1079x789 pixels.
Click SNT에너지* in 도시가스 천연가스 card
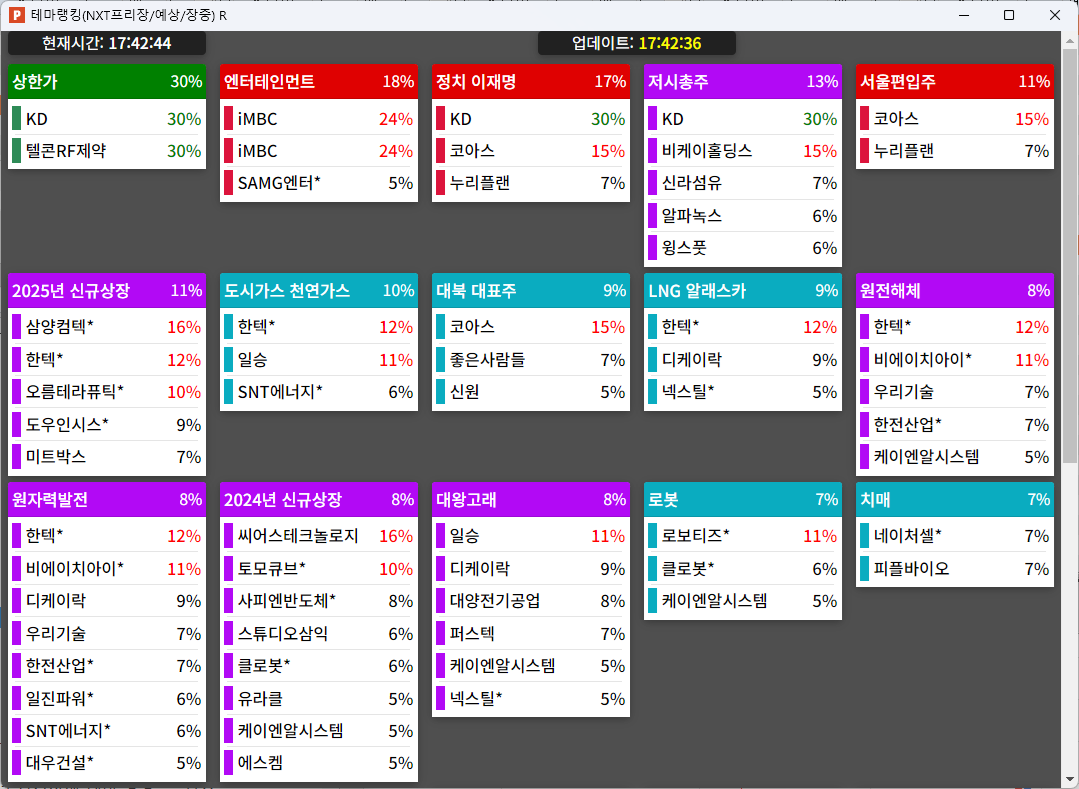319,392
